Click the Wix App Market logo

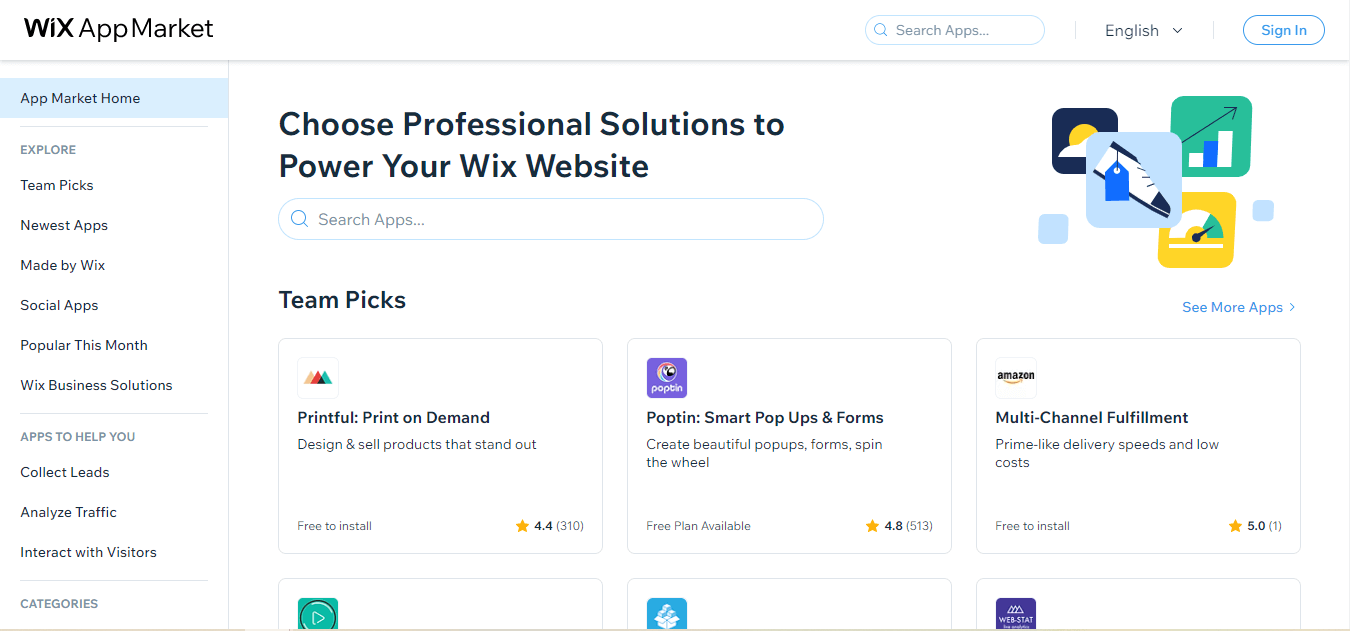(119, 29)
